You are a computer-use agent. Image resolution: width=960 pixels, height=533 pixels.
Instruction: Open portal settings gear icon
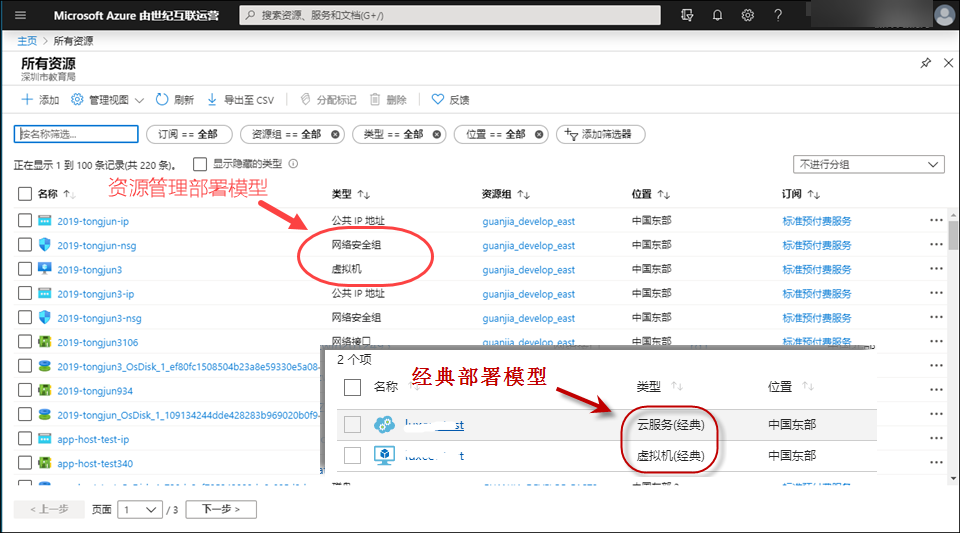pos(747,15)
